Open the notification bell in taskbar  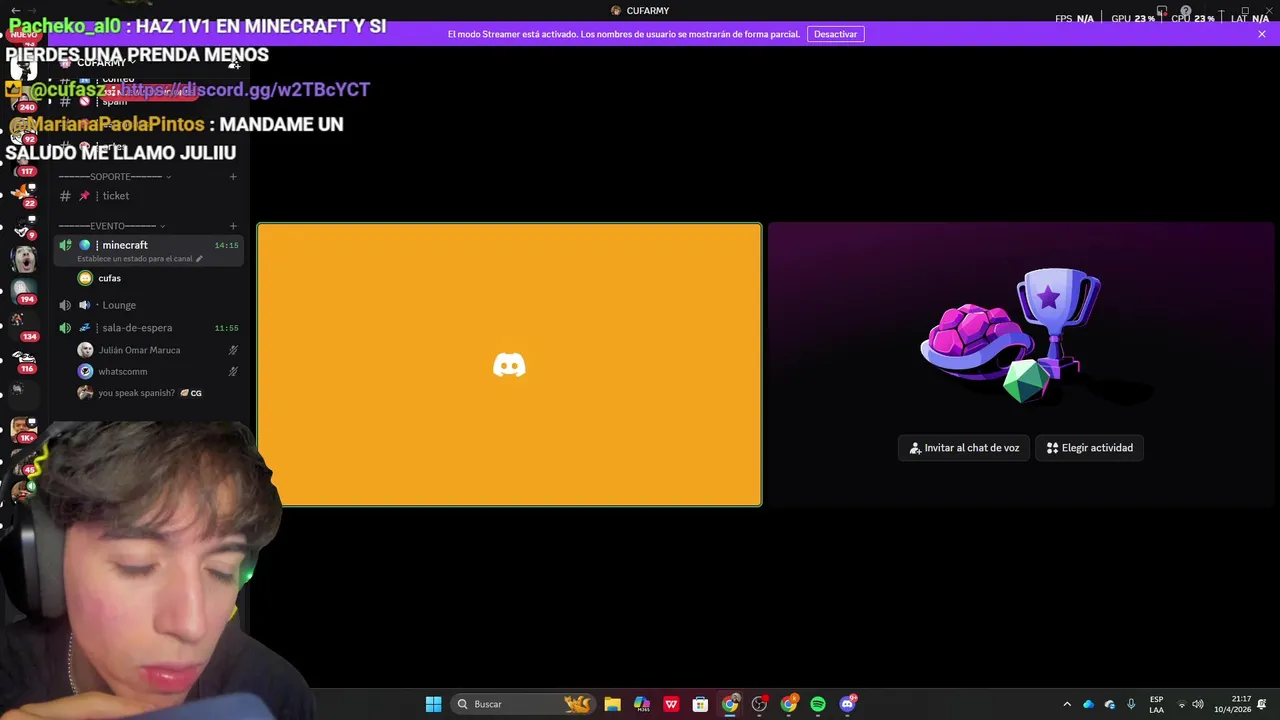(1262, 704)
